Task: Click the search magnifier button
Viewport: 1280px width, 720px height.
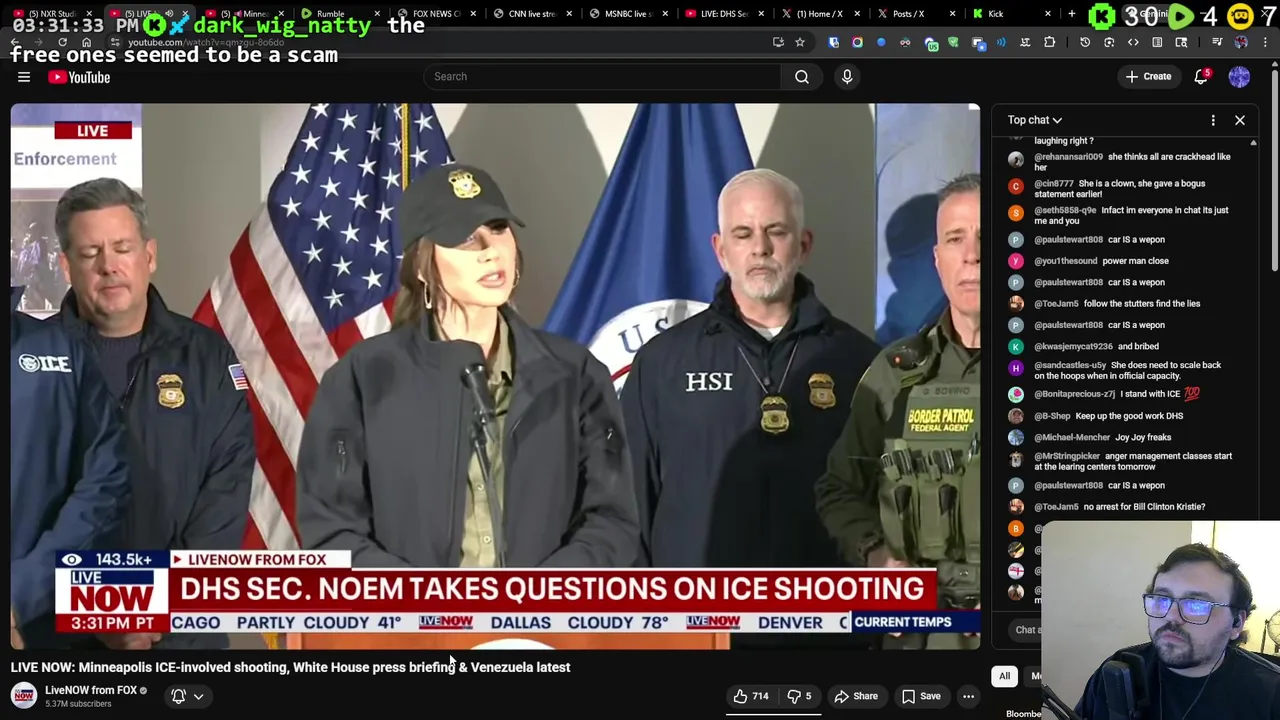Action: pos(802,76)
